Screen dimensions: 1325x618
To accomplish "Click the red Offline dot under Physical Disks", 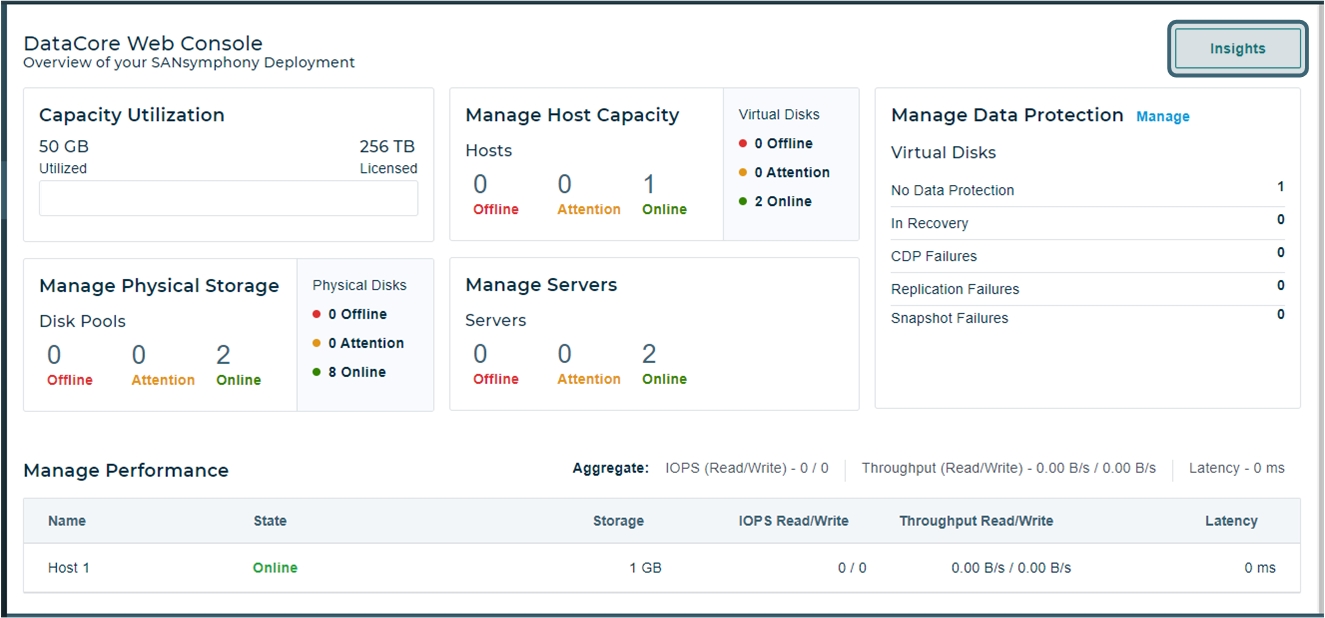I will [317, 314].
